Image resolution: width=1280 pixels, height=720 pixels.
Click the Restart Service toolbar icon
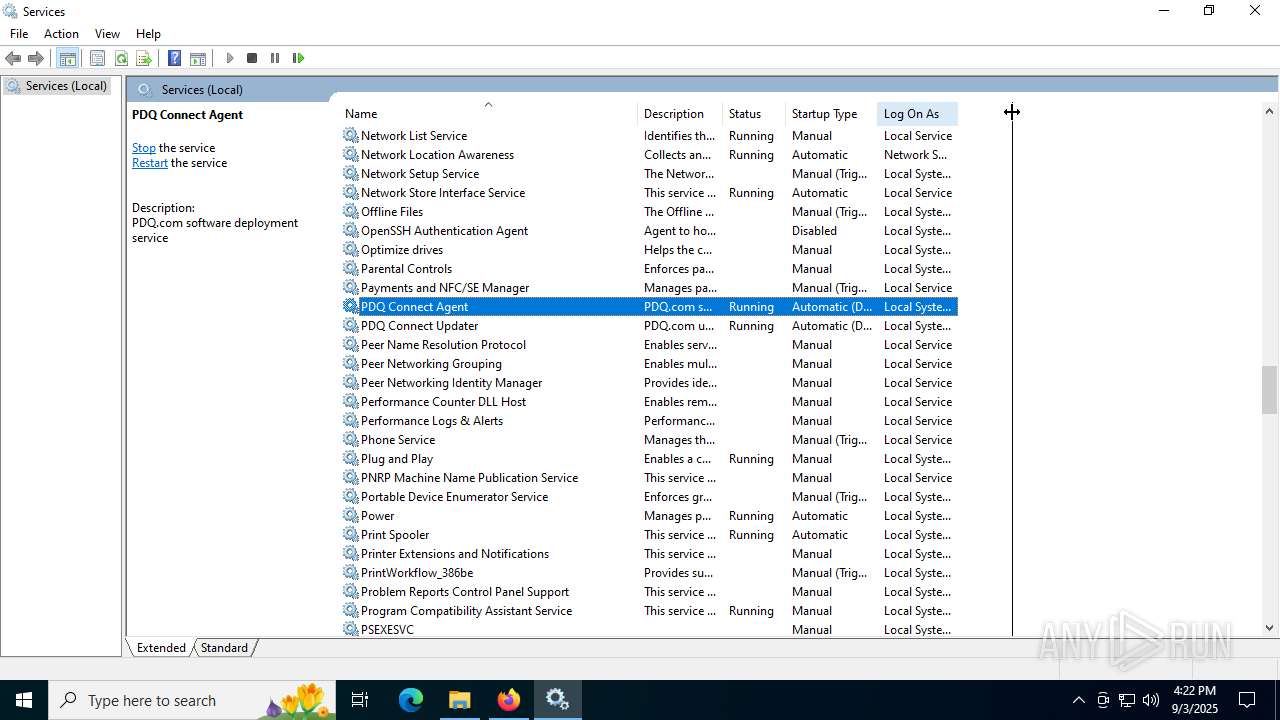coord(298,58)
